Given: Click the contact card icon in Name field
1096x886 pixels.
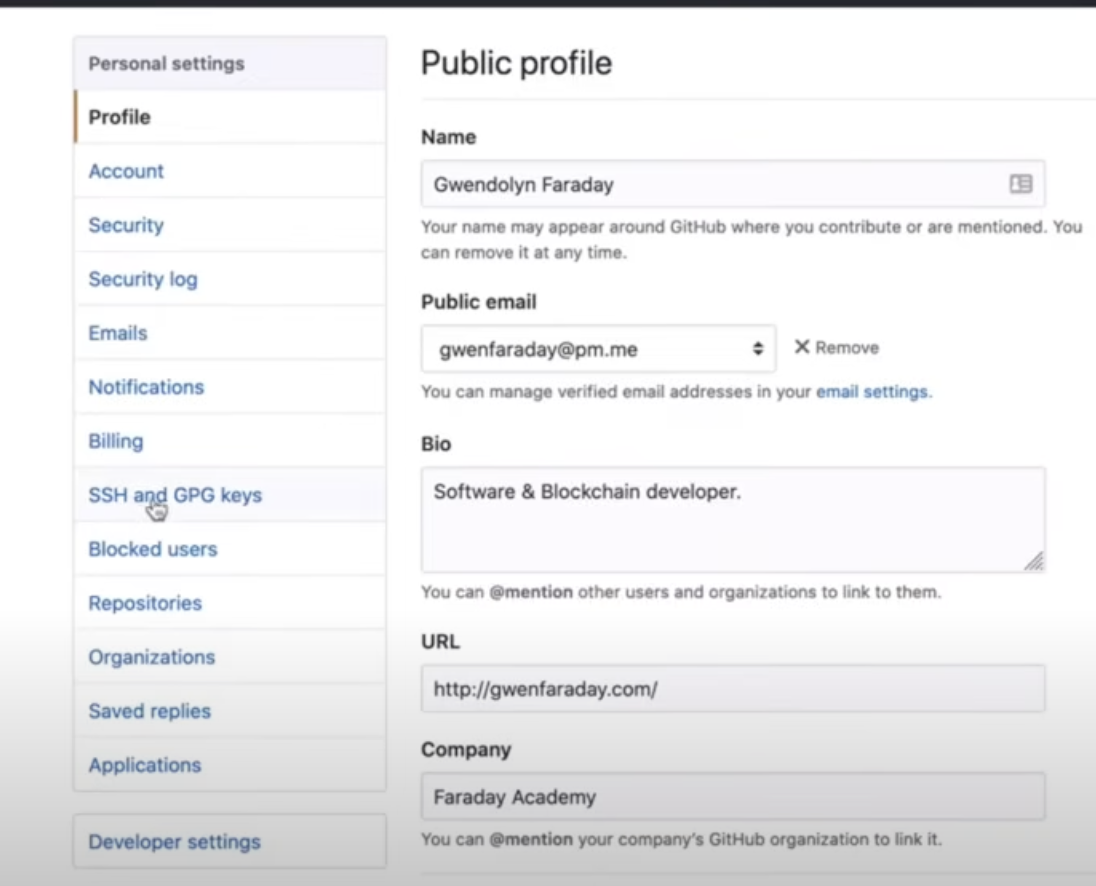Looking at the screenshot, I should click(x=1020, y=184).
